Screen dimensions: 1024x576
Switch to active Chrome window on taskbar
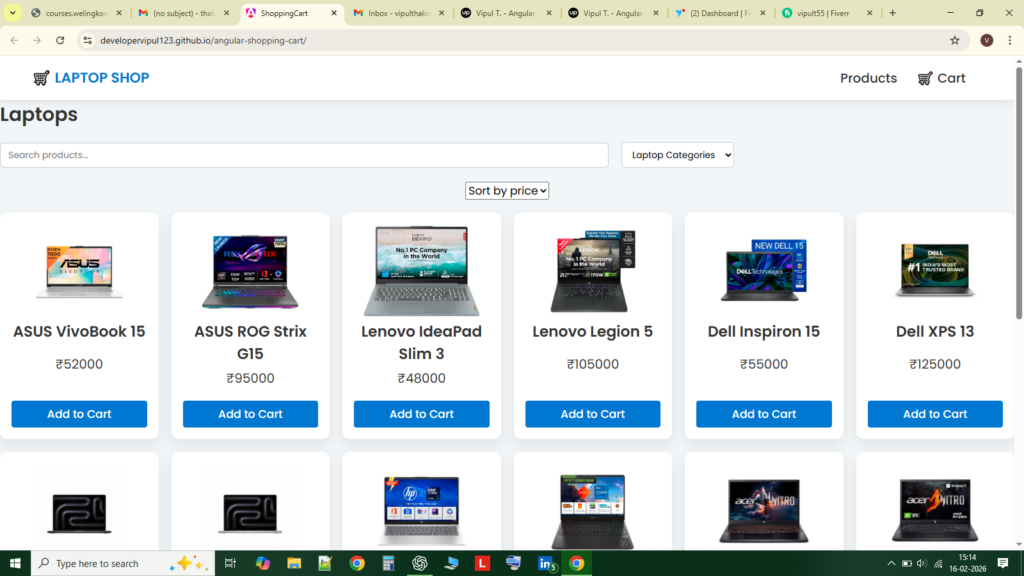577,563
